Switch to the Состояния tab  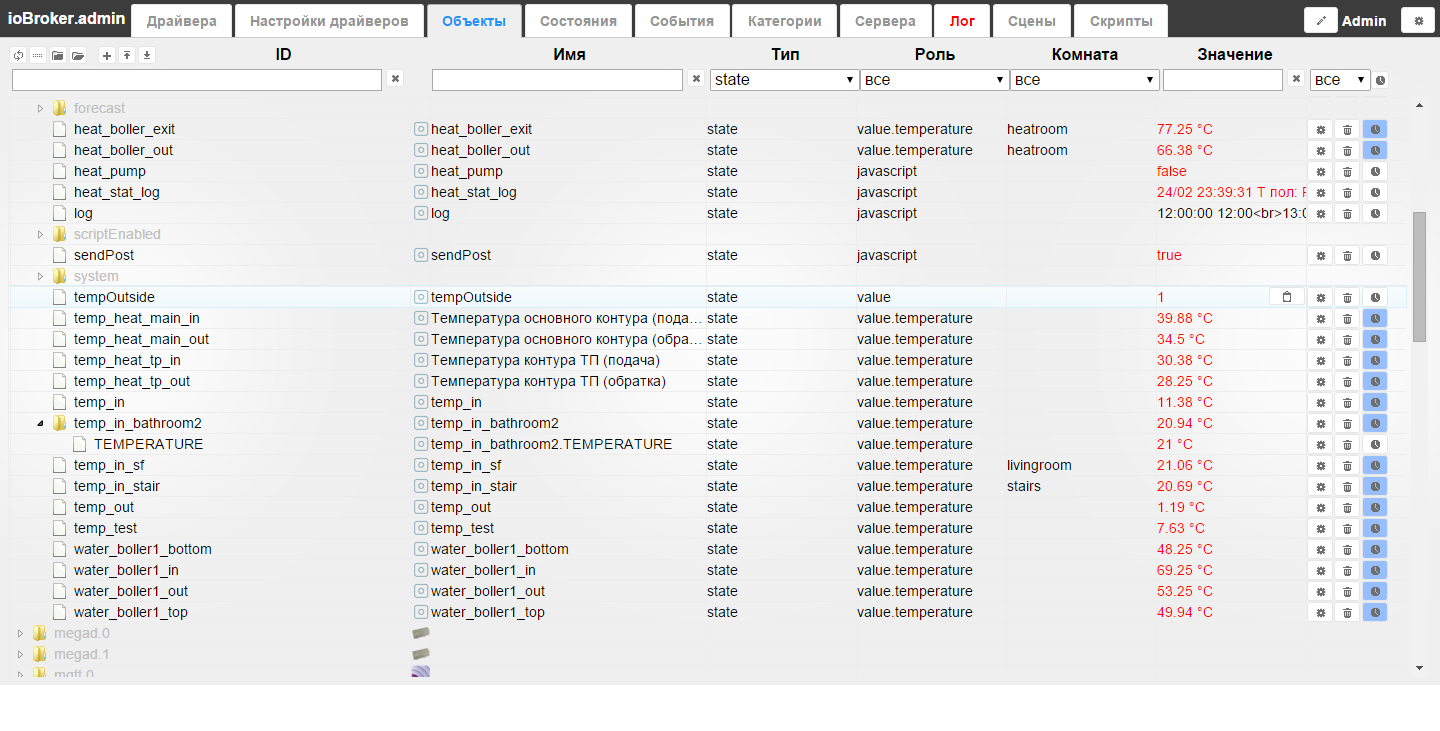point(578,21)
